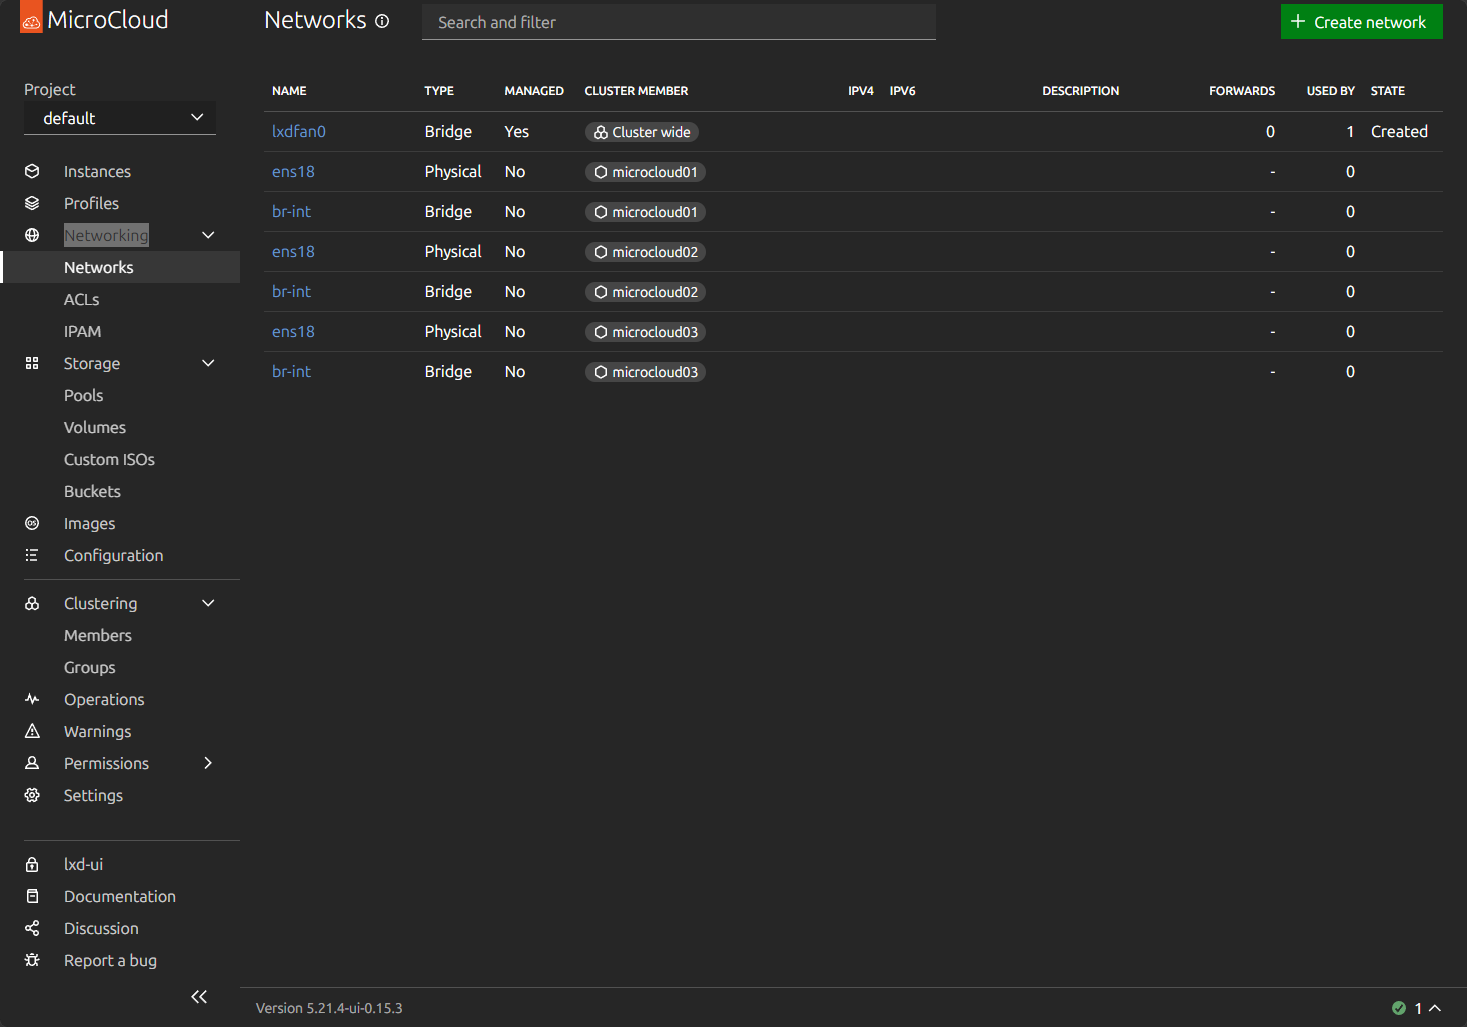Open the Buckets menu item
Image resolution: width=1467 pixels, height=1027 pixels.
[120, 491]
